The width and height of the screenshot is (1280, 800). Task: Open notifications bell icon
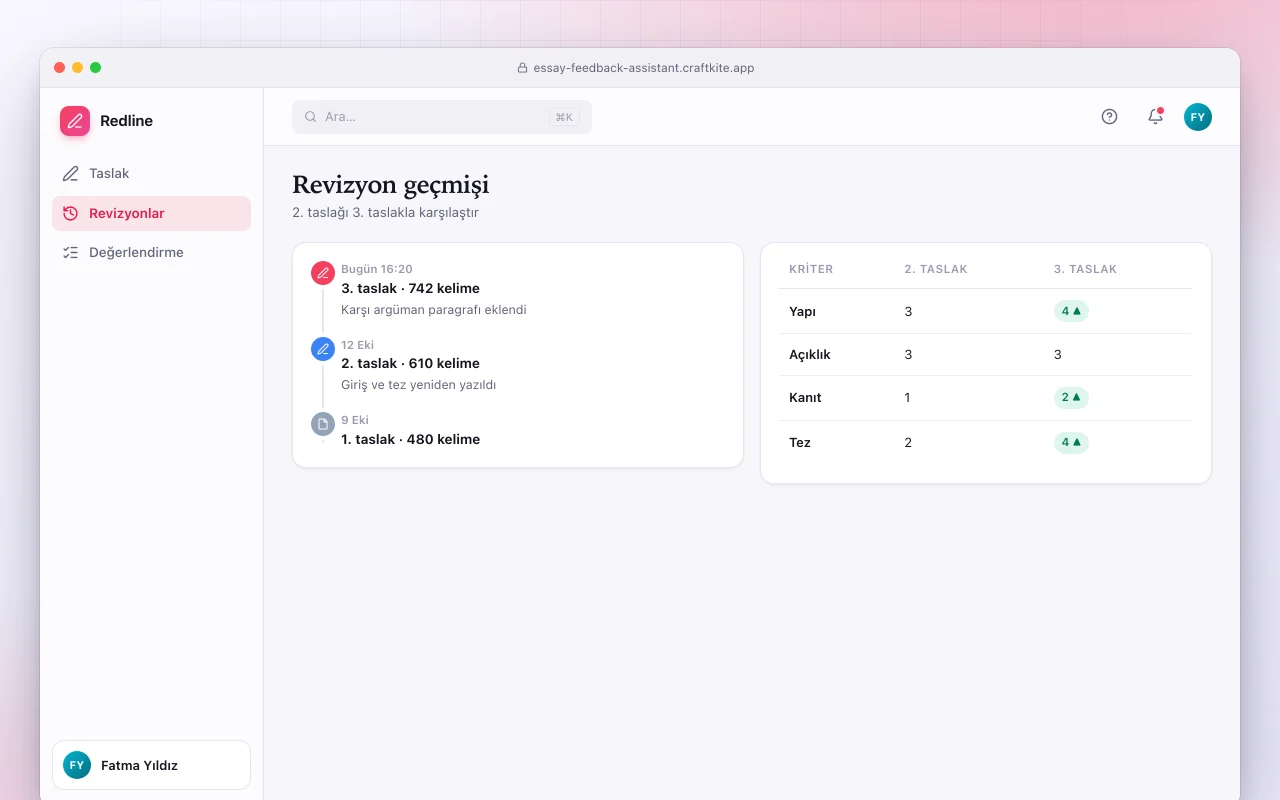pos(1155,117)
